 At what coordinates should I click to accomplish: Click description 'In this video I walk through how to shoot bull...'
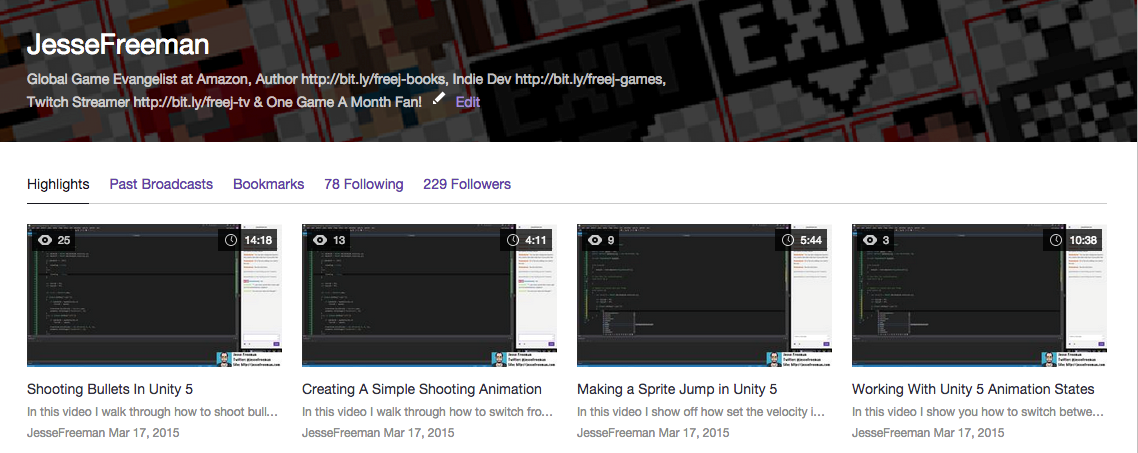[x=152, y=412]
